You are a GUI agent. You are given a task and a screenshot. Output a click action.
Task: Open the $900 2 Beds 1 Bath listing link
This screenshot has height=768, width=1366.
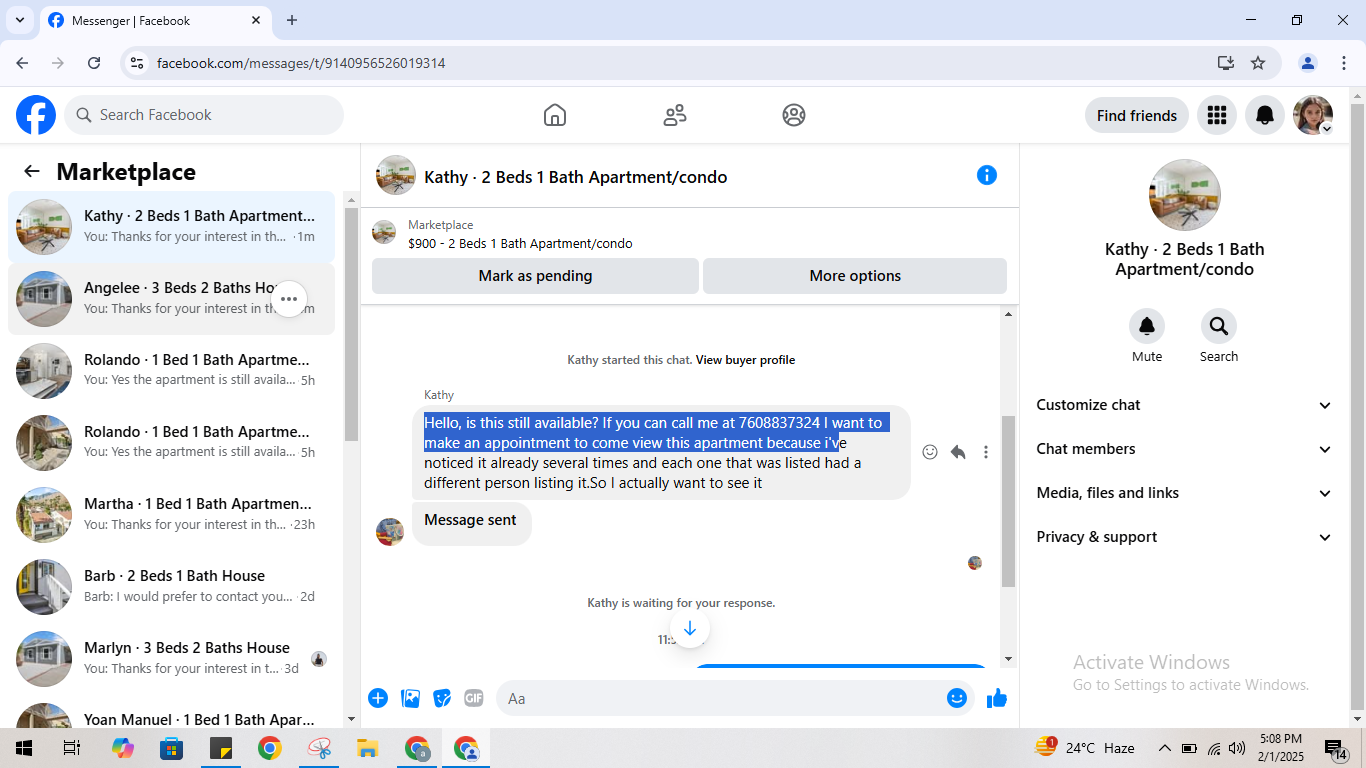(520, 243)
